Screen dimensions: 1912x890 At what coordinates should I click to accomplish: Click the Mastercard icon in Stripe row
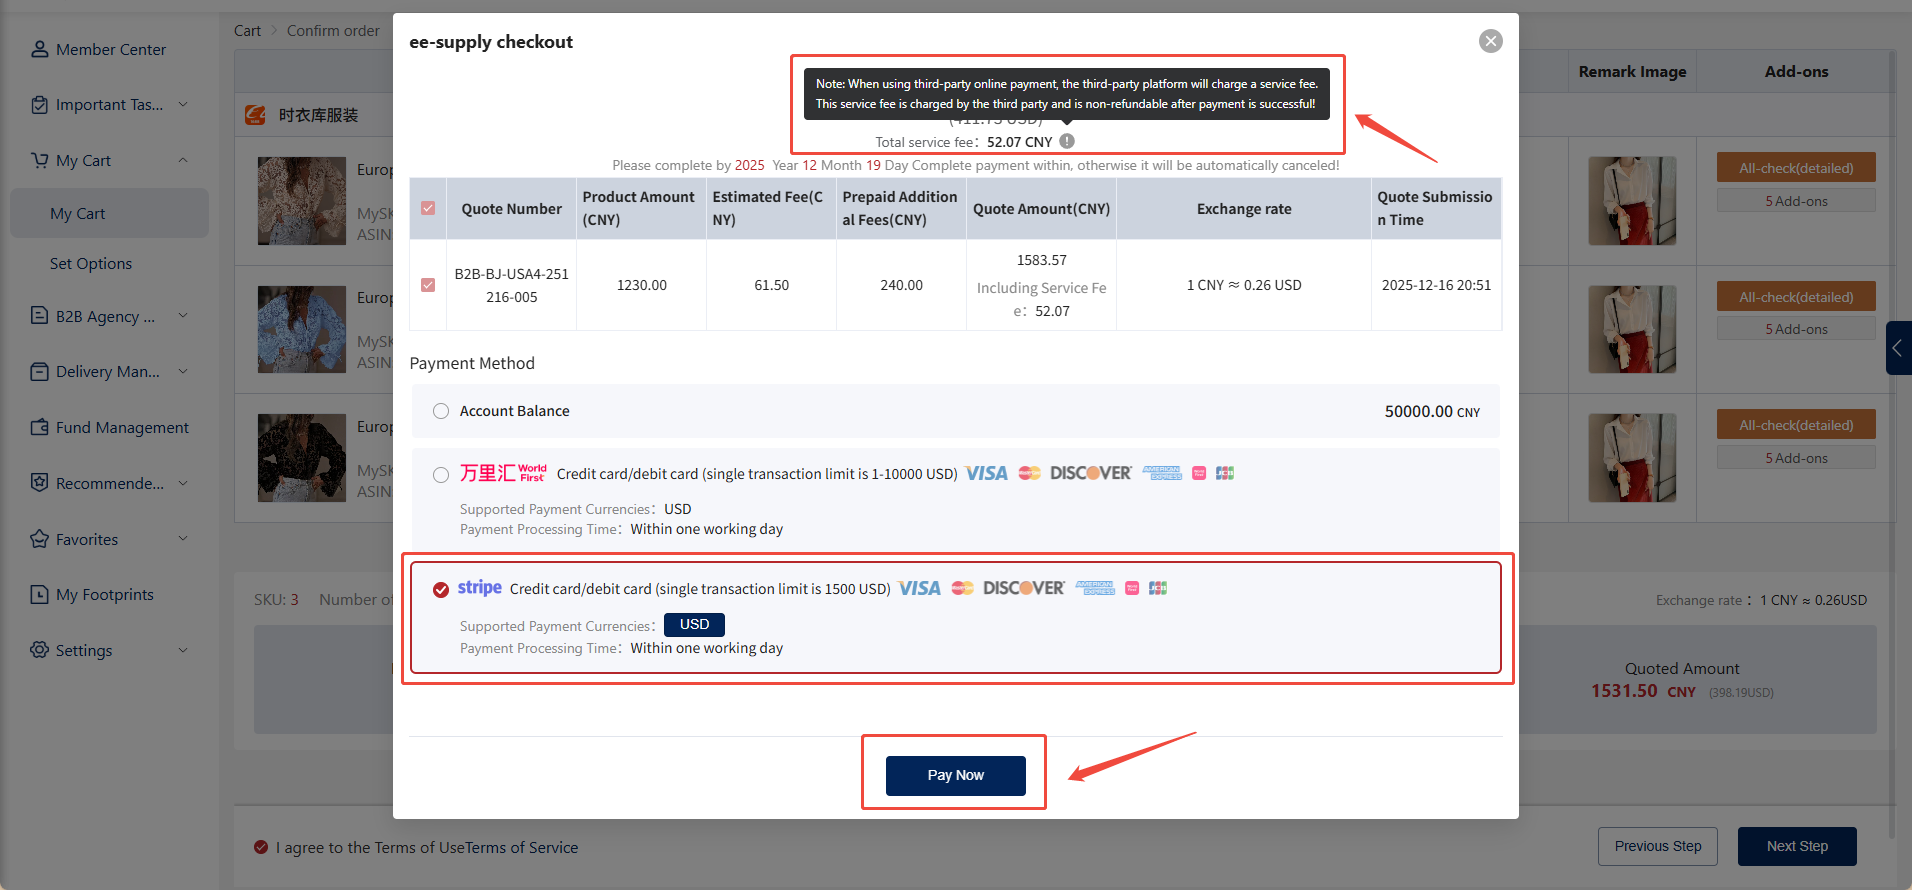pyautogui.click(x=962, y=588)
